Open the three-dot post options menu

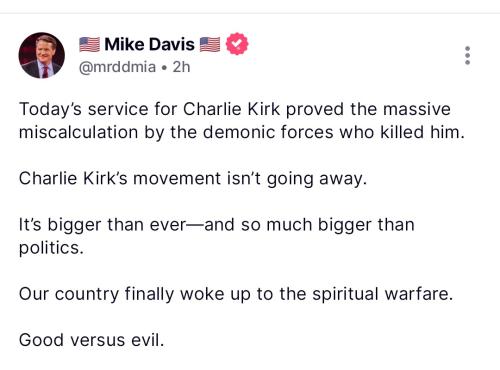point(467,55)
